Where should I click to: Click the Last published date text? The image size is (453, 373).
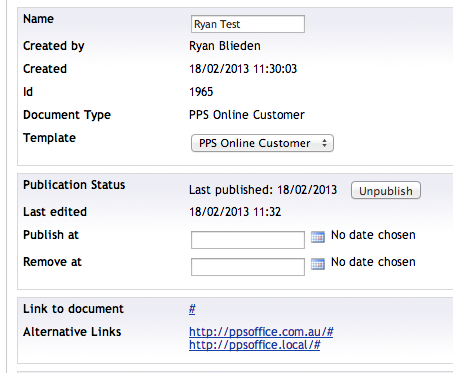(x=263, y=190)
